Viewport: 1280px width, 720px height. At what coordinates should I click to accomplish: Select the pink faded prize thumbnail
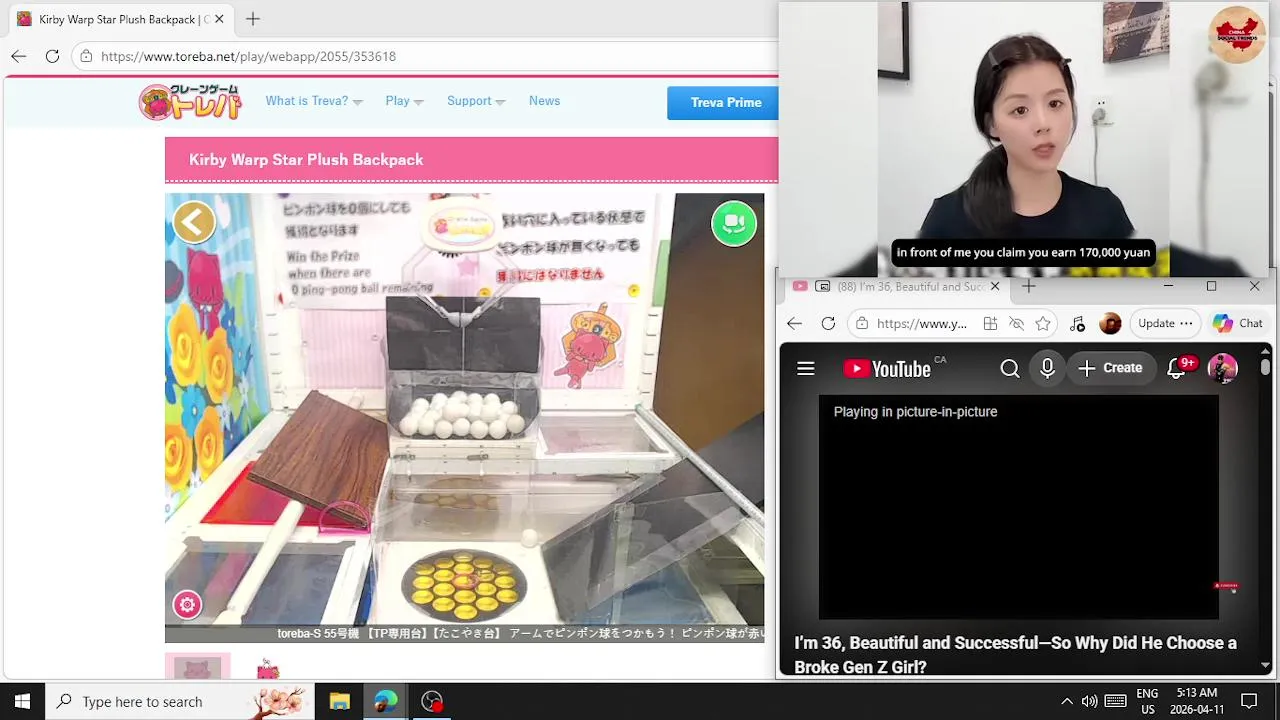[x=198, y=667]
